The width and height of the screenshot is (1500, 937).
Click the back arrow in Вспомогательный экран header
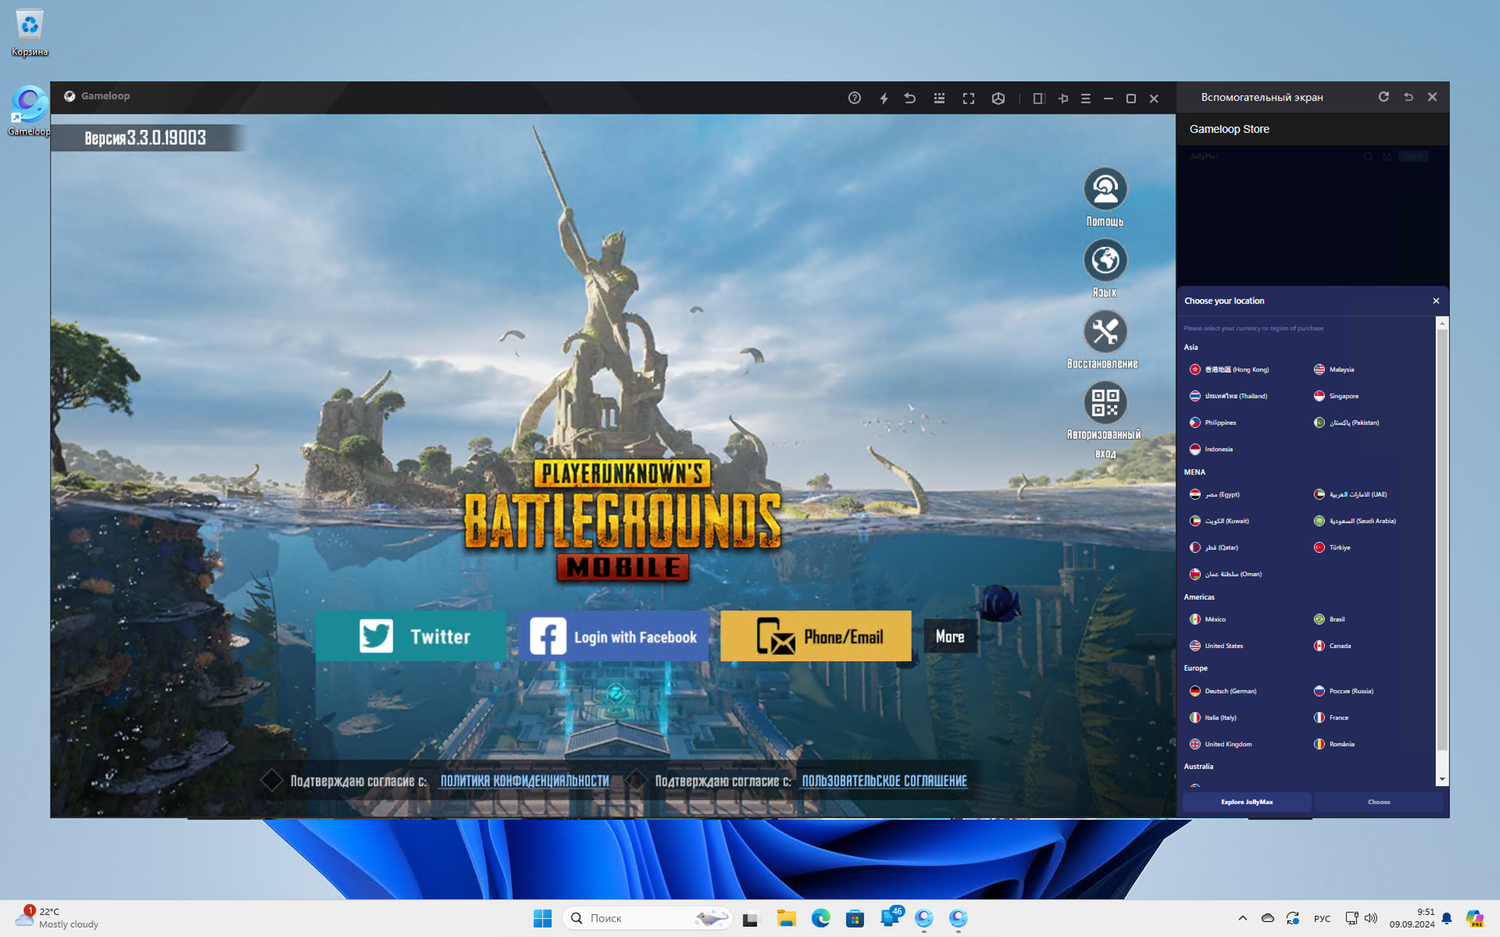click(1408, 97)
